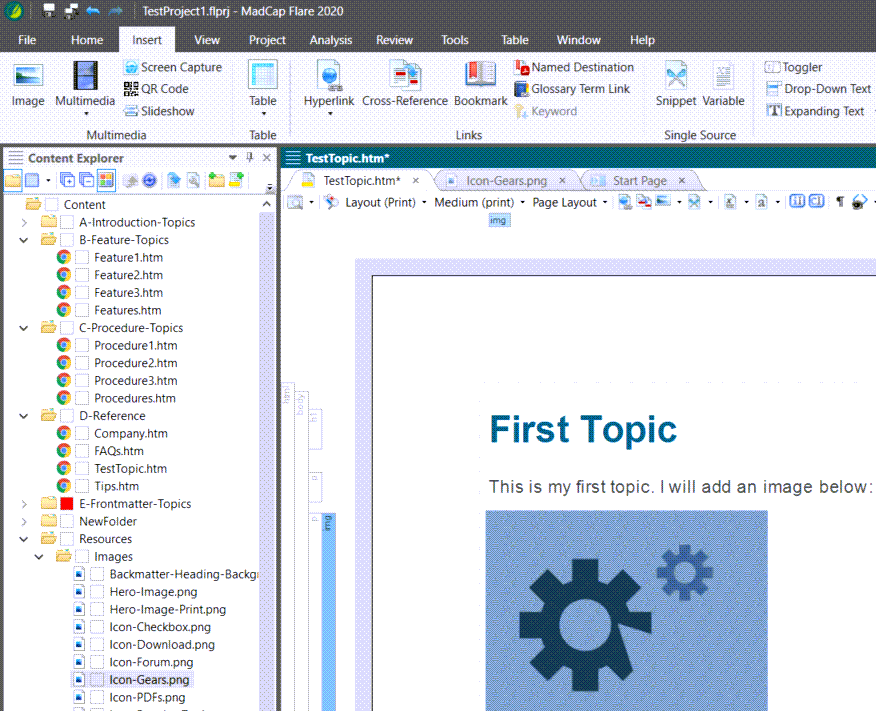Screen dimensions: 876x711
Task: Click the img tag bar in the left structure gutter
Action: pos(328,612)
